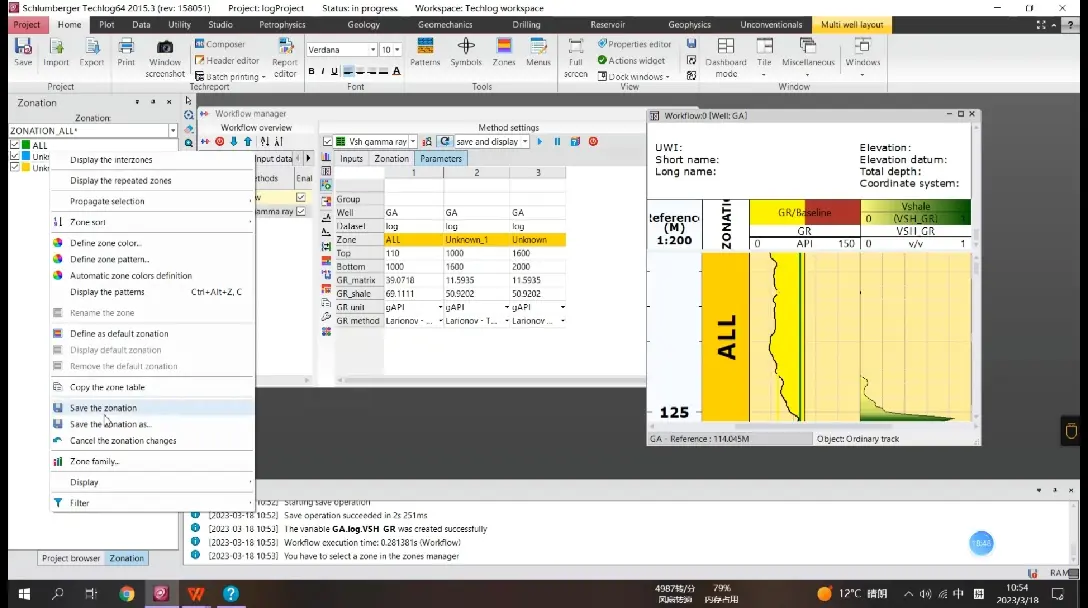Open the Report editor
The image size is (1088, 608).
tap(284, 58)
